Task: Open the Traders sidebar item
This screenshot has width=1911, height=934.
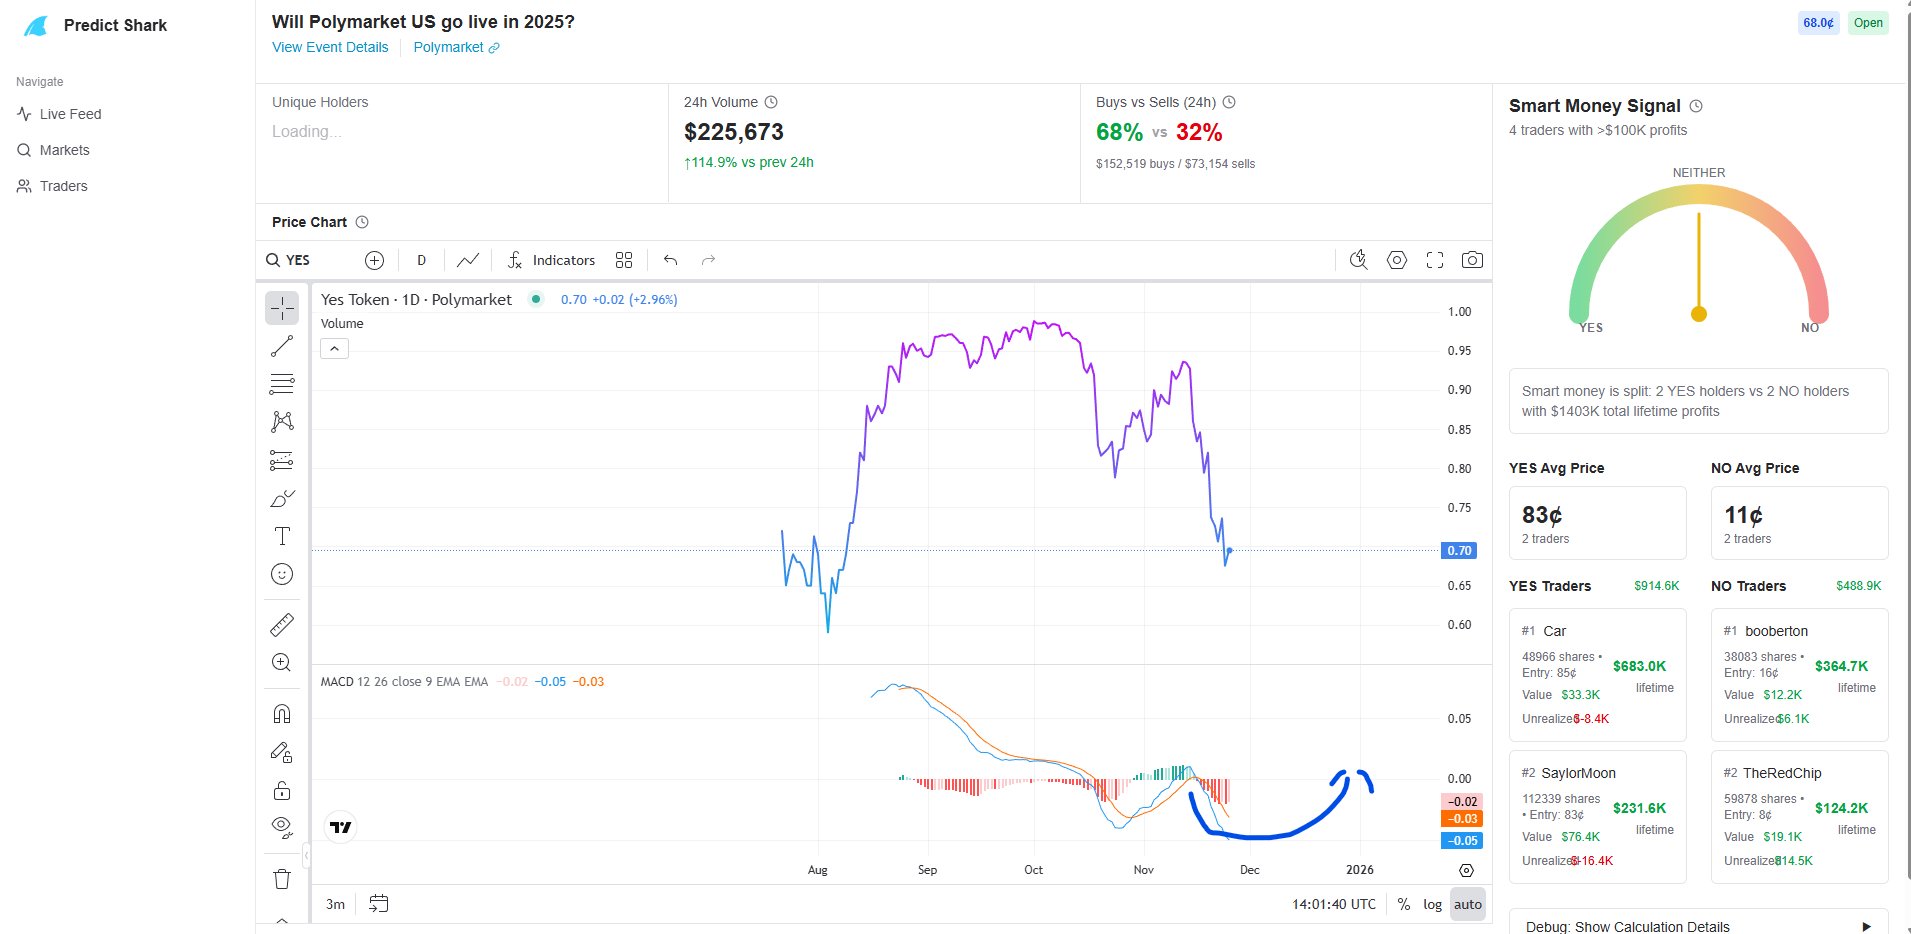Action: [x=63, y=186]
